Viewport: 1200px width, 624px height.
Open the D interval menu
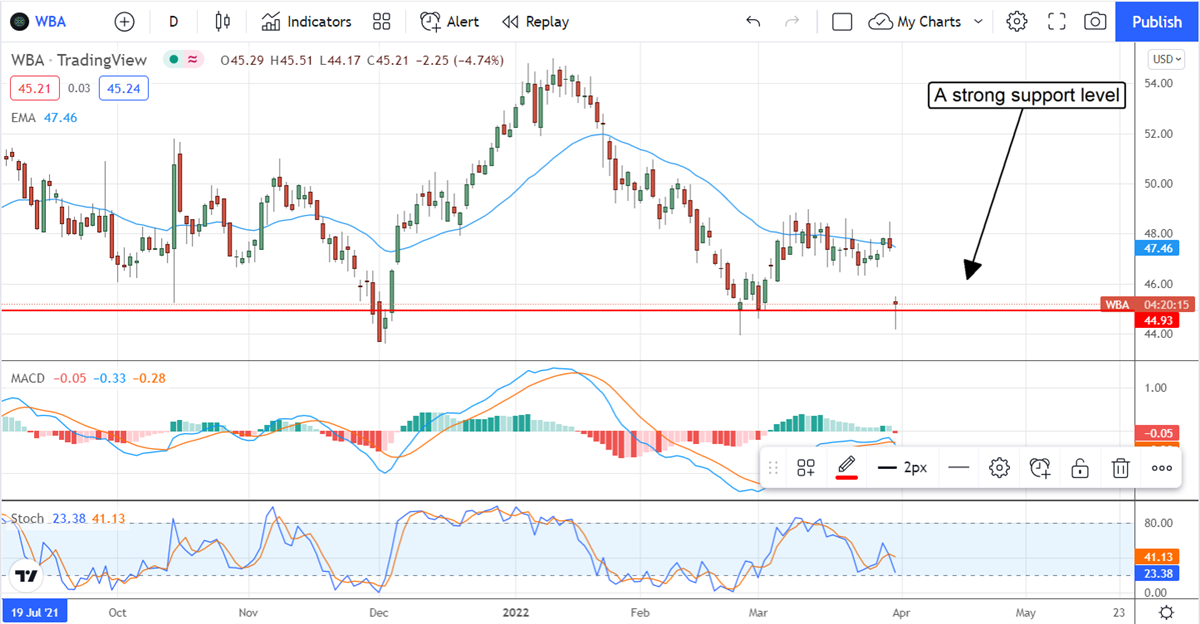click(174, 21)
